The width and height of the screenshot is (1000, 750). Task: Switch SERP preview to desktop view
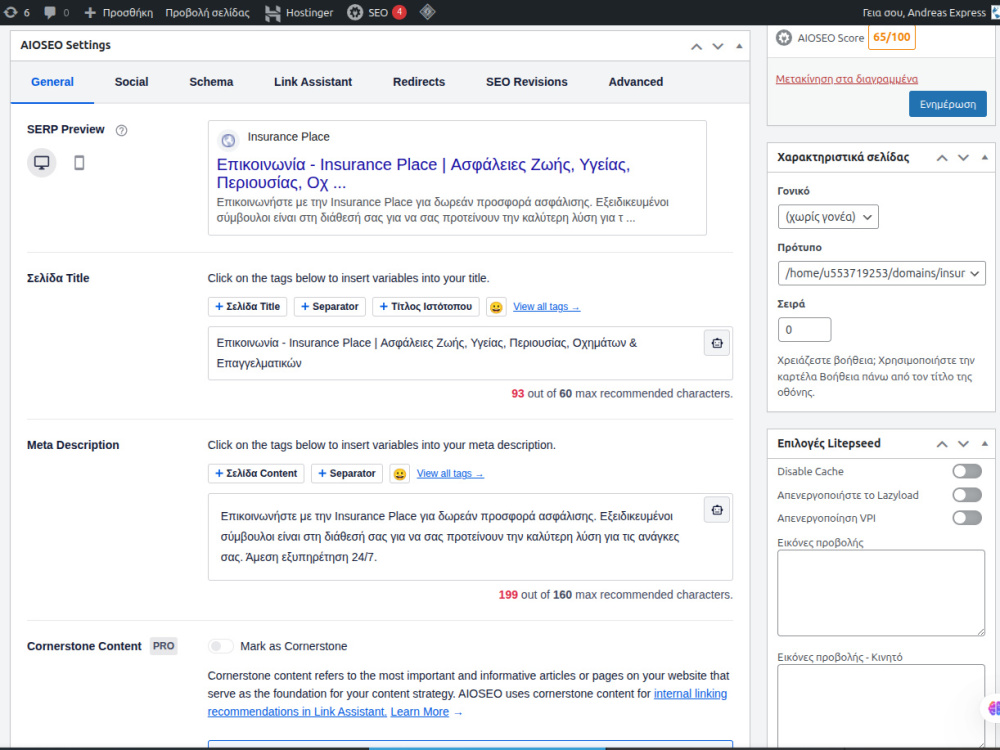[41, 163]
